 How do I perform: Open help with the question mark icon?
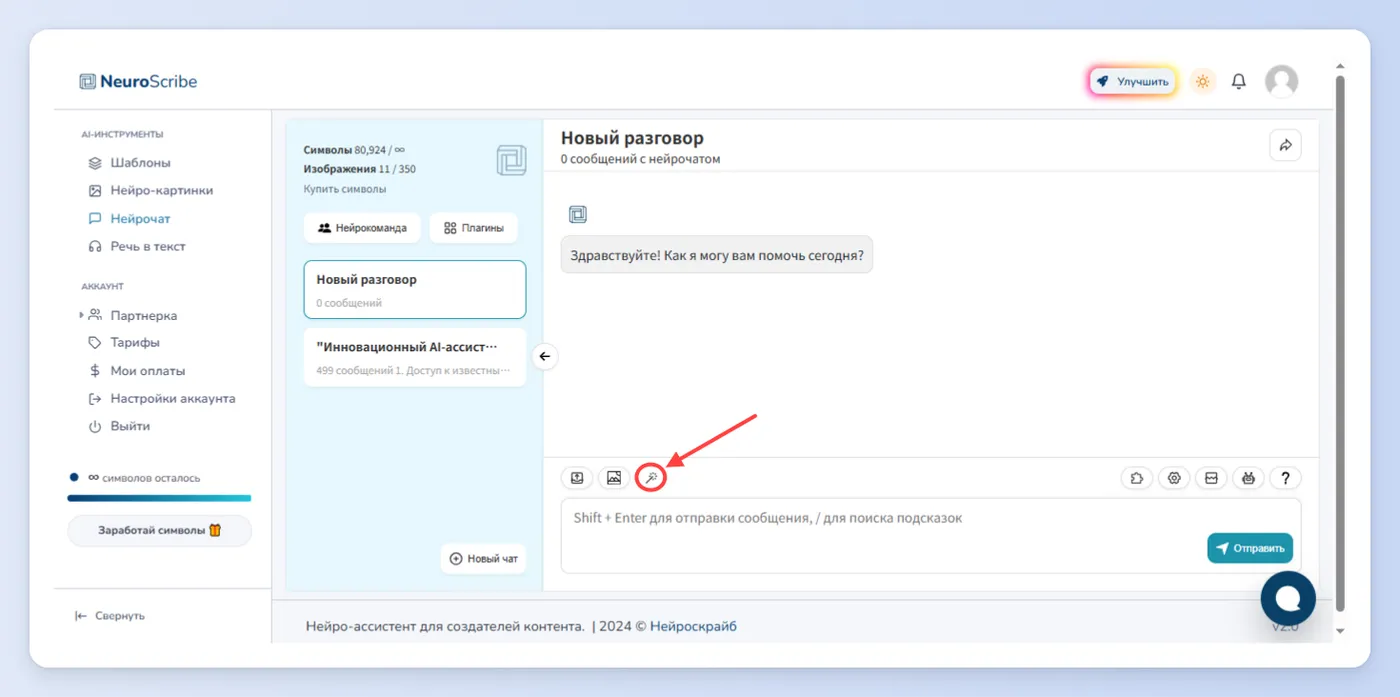1285,478
